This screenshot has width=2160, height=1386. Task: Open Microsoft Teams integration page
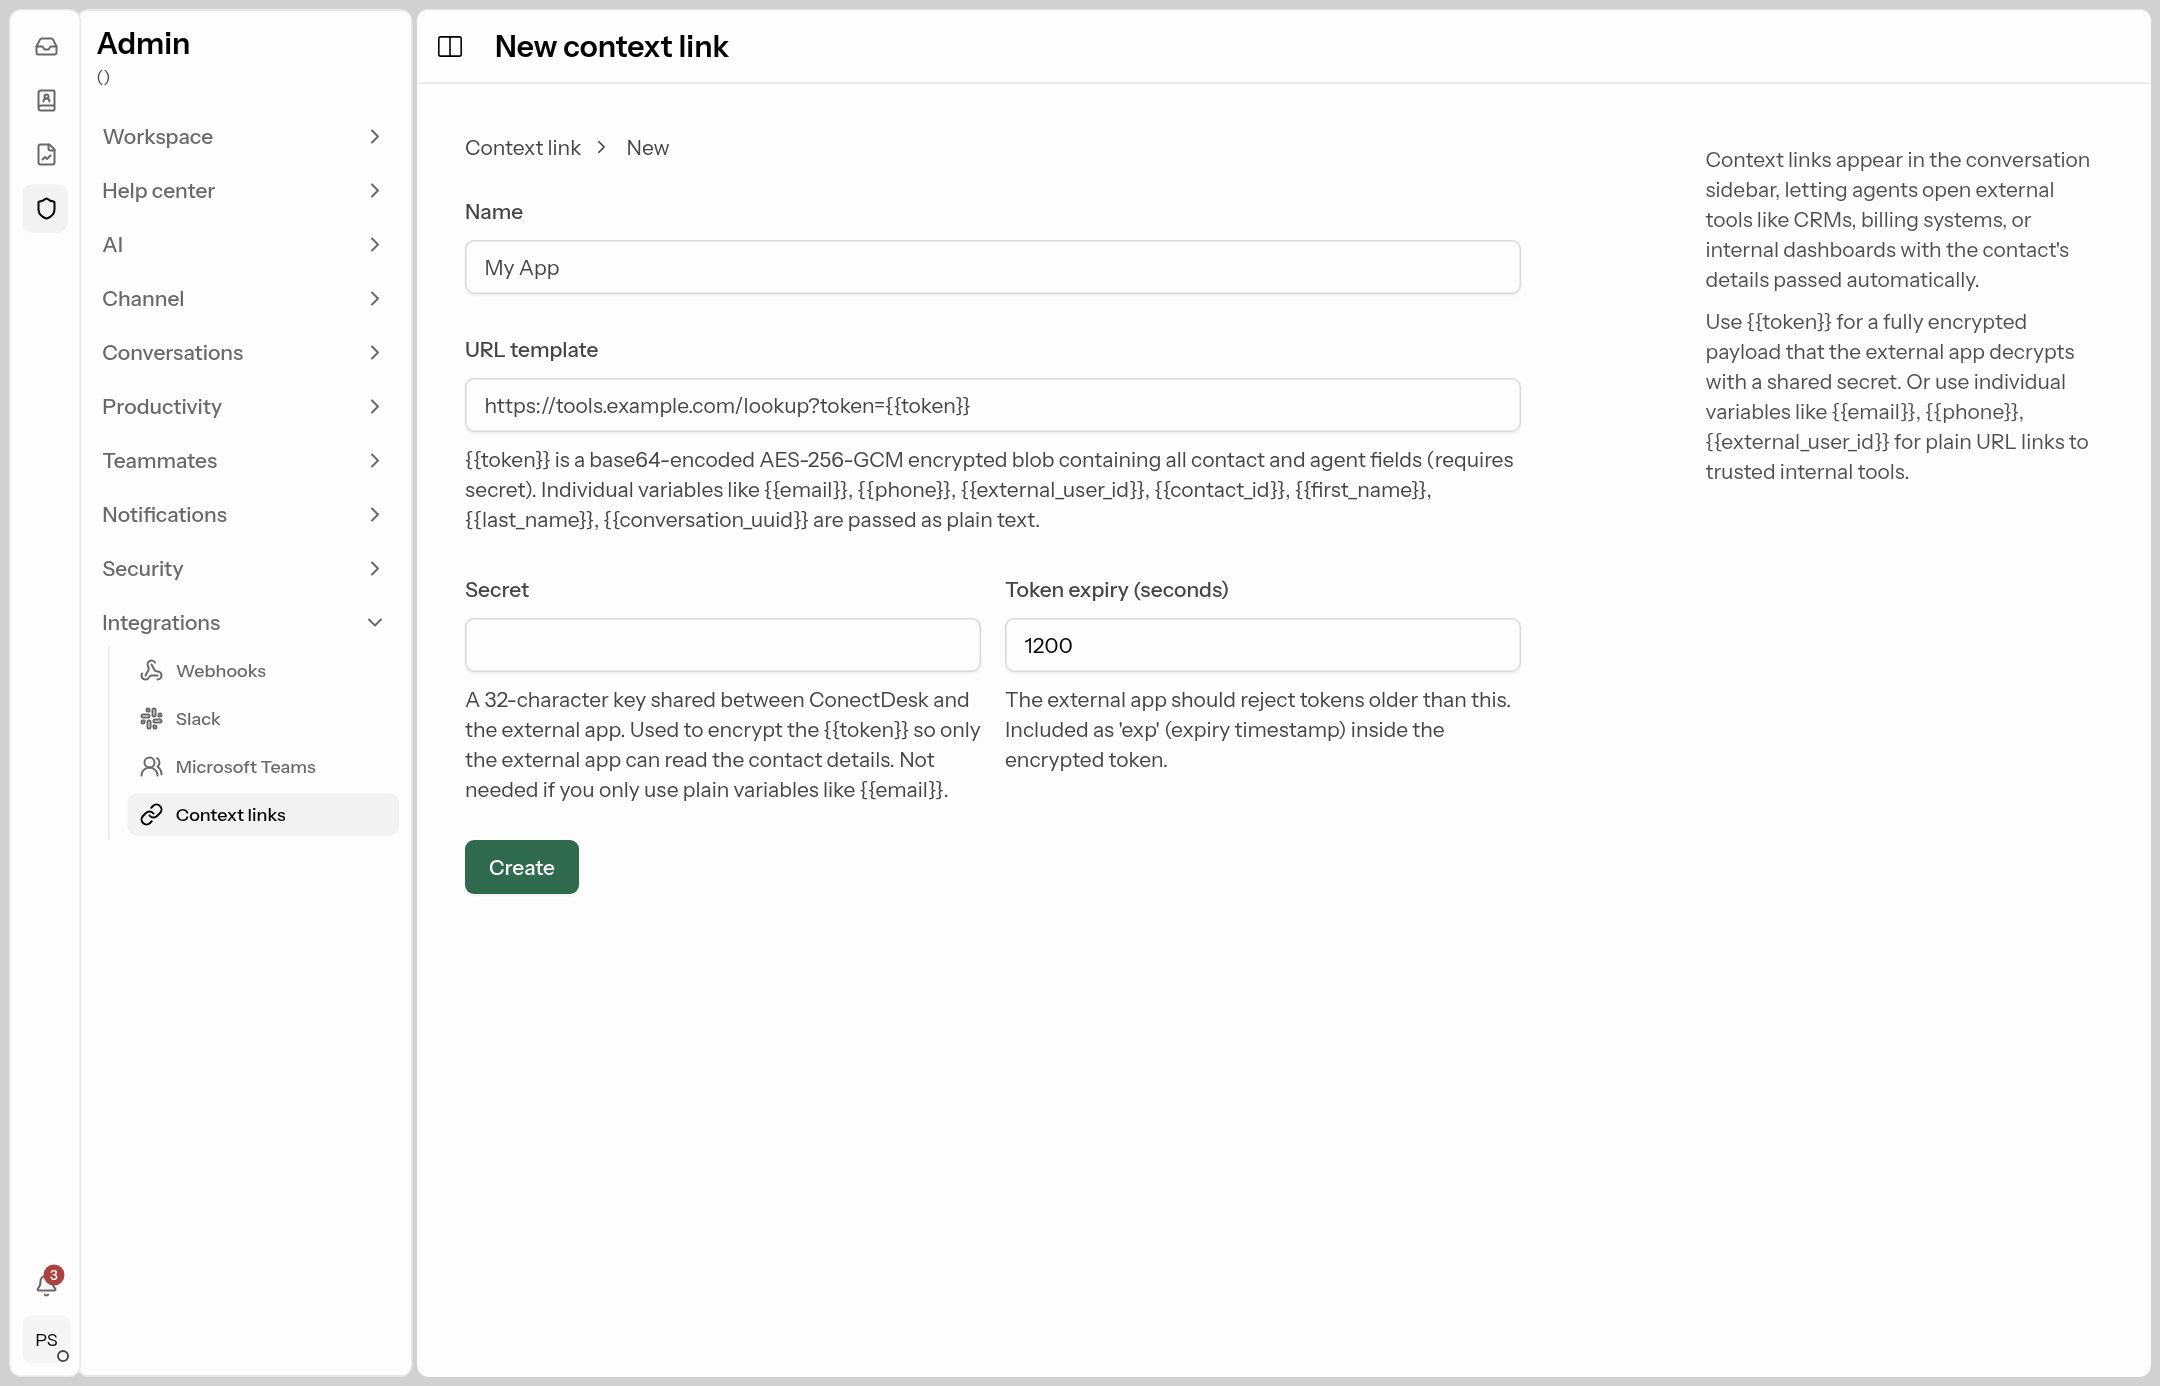pyautogui.click(x=263, y=767)
